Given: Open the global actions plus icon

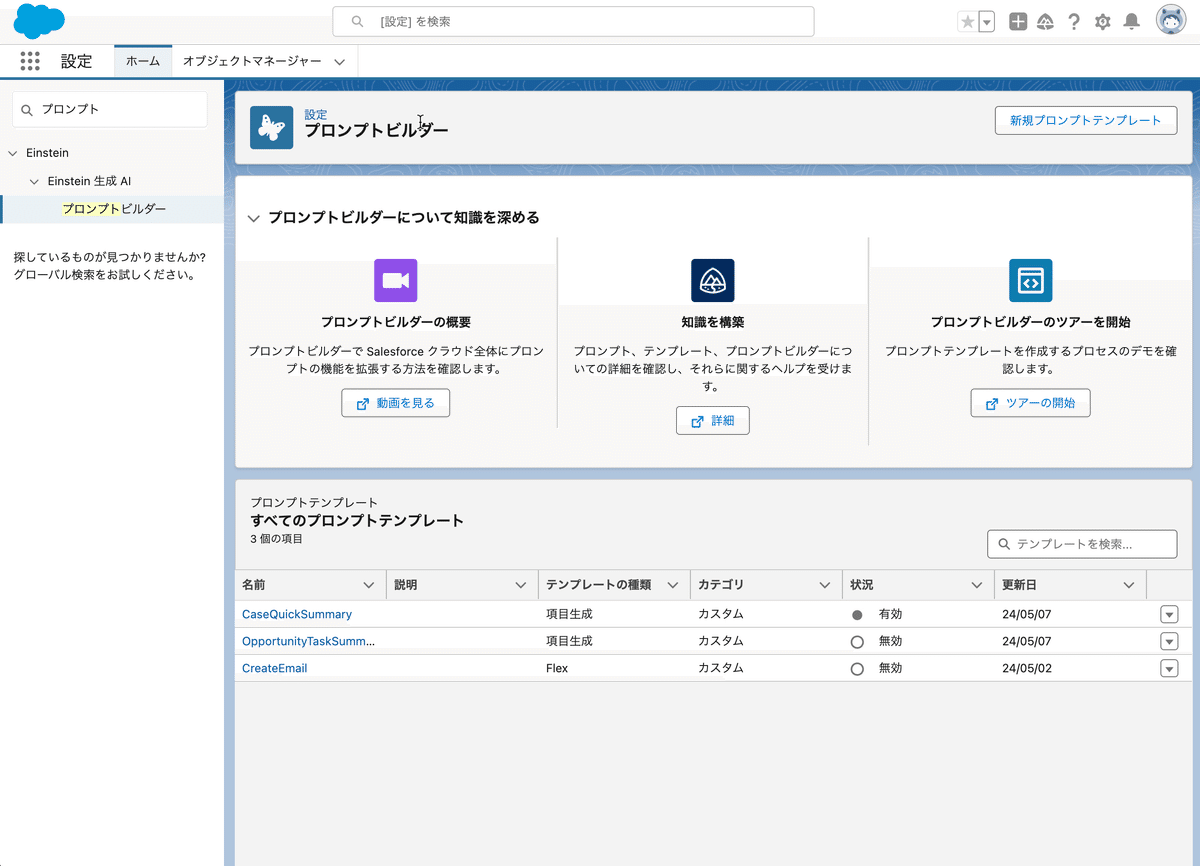Looking at the screenshot, I should tap(1018, 22).
